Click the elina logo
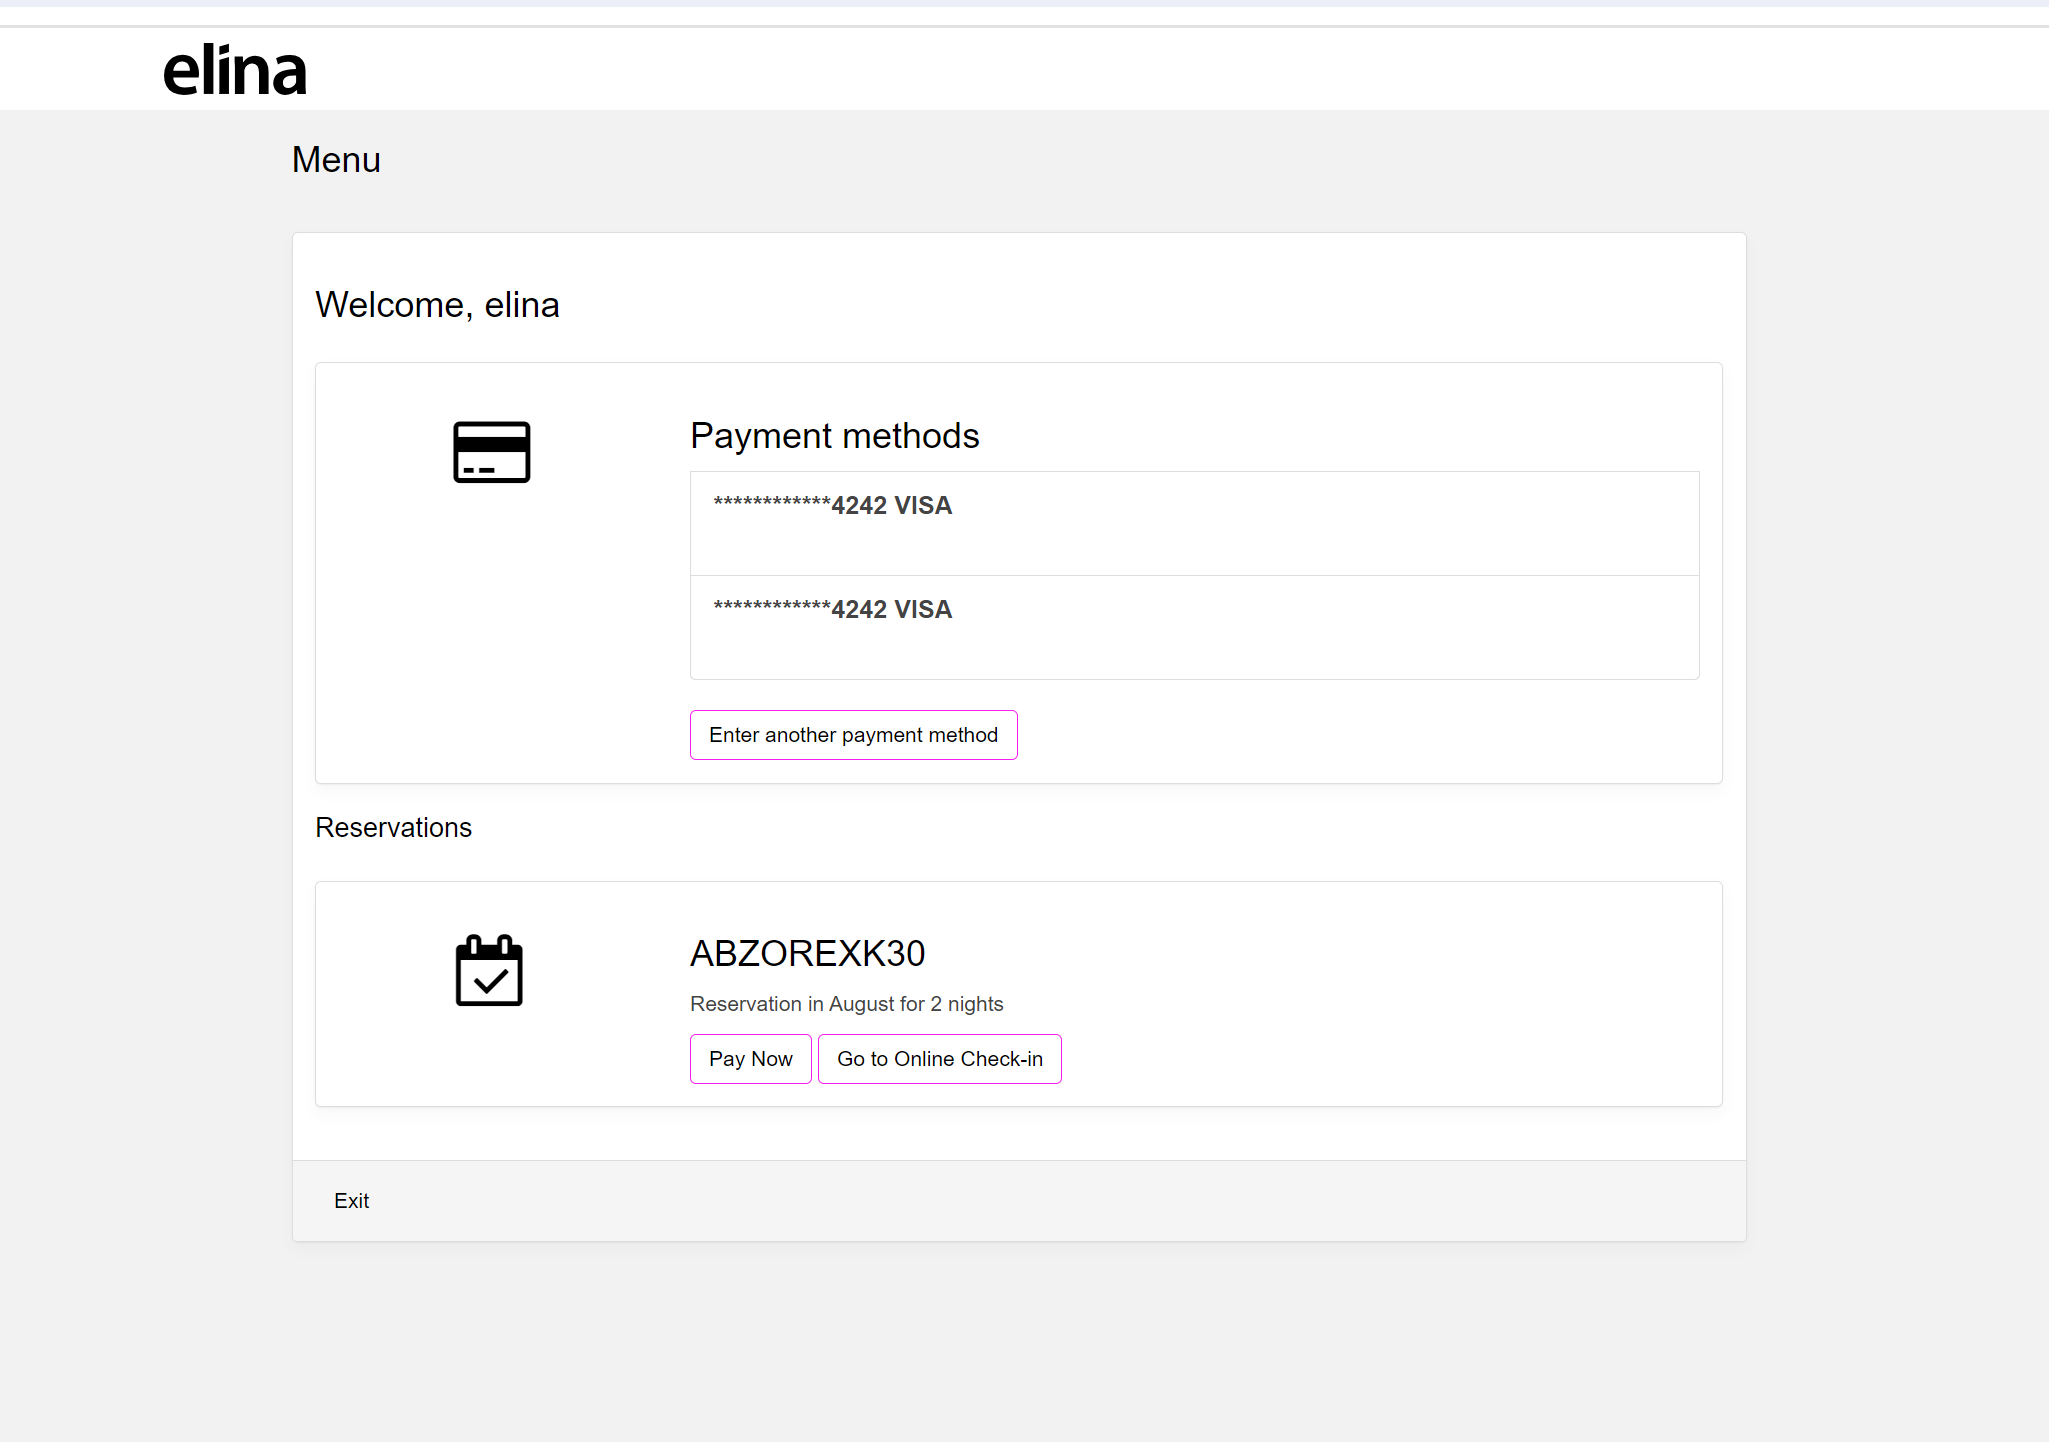2049x1442 pixels. tap(235, 70)
